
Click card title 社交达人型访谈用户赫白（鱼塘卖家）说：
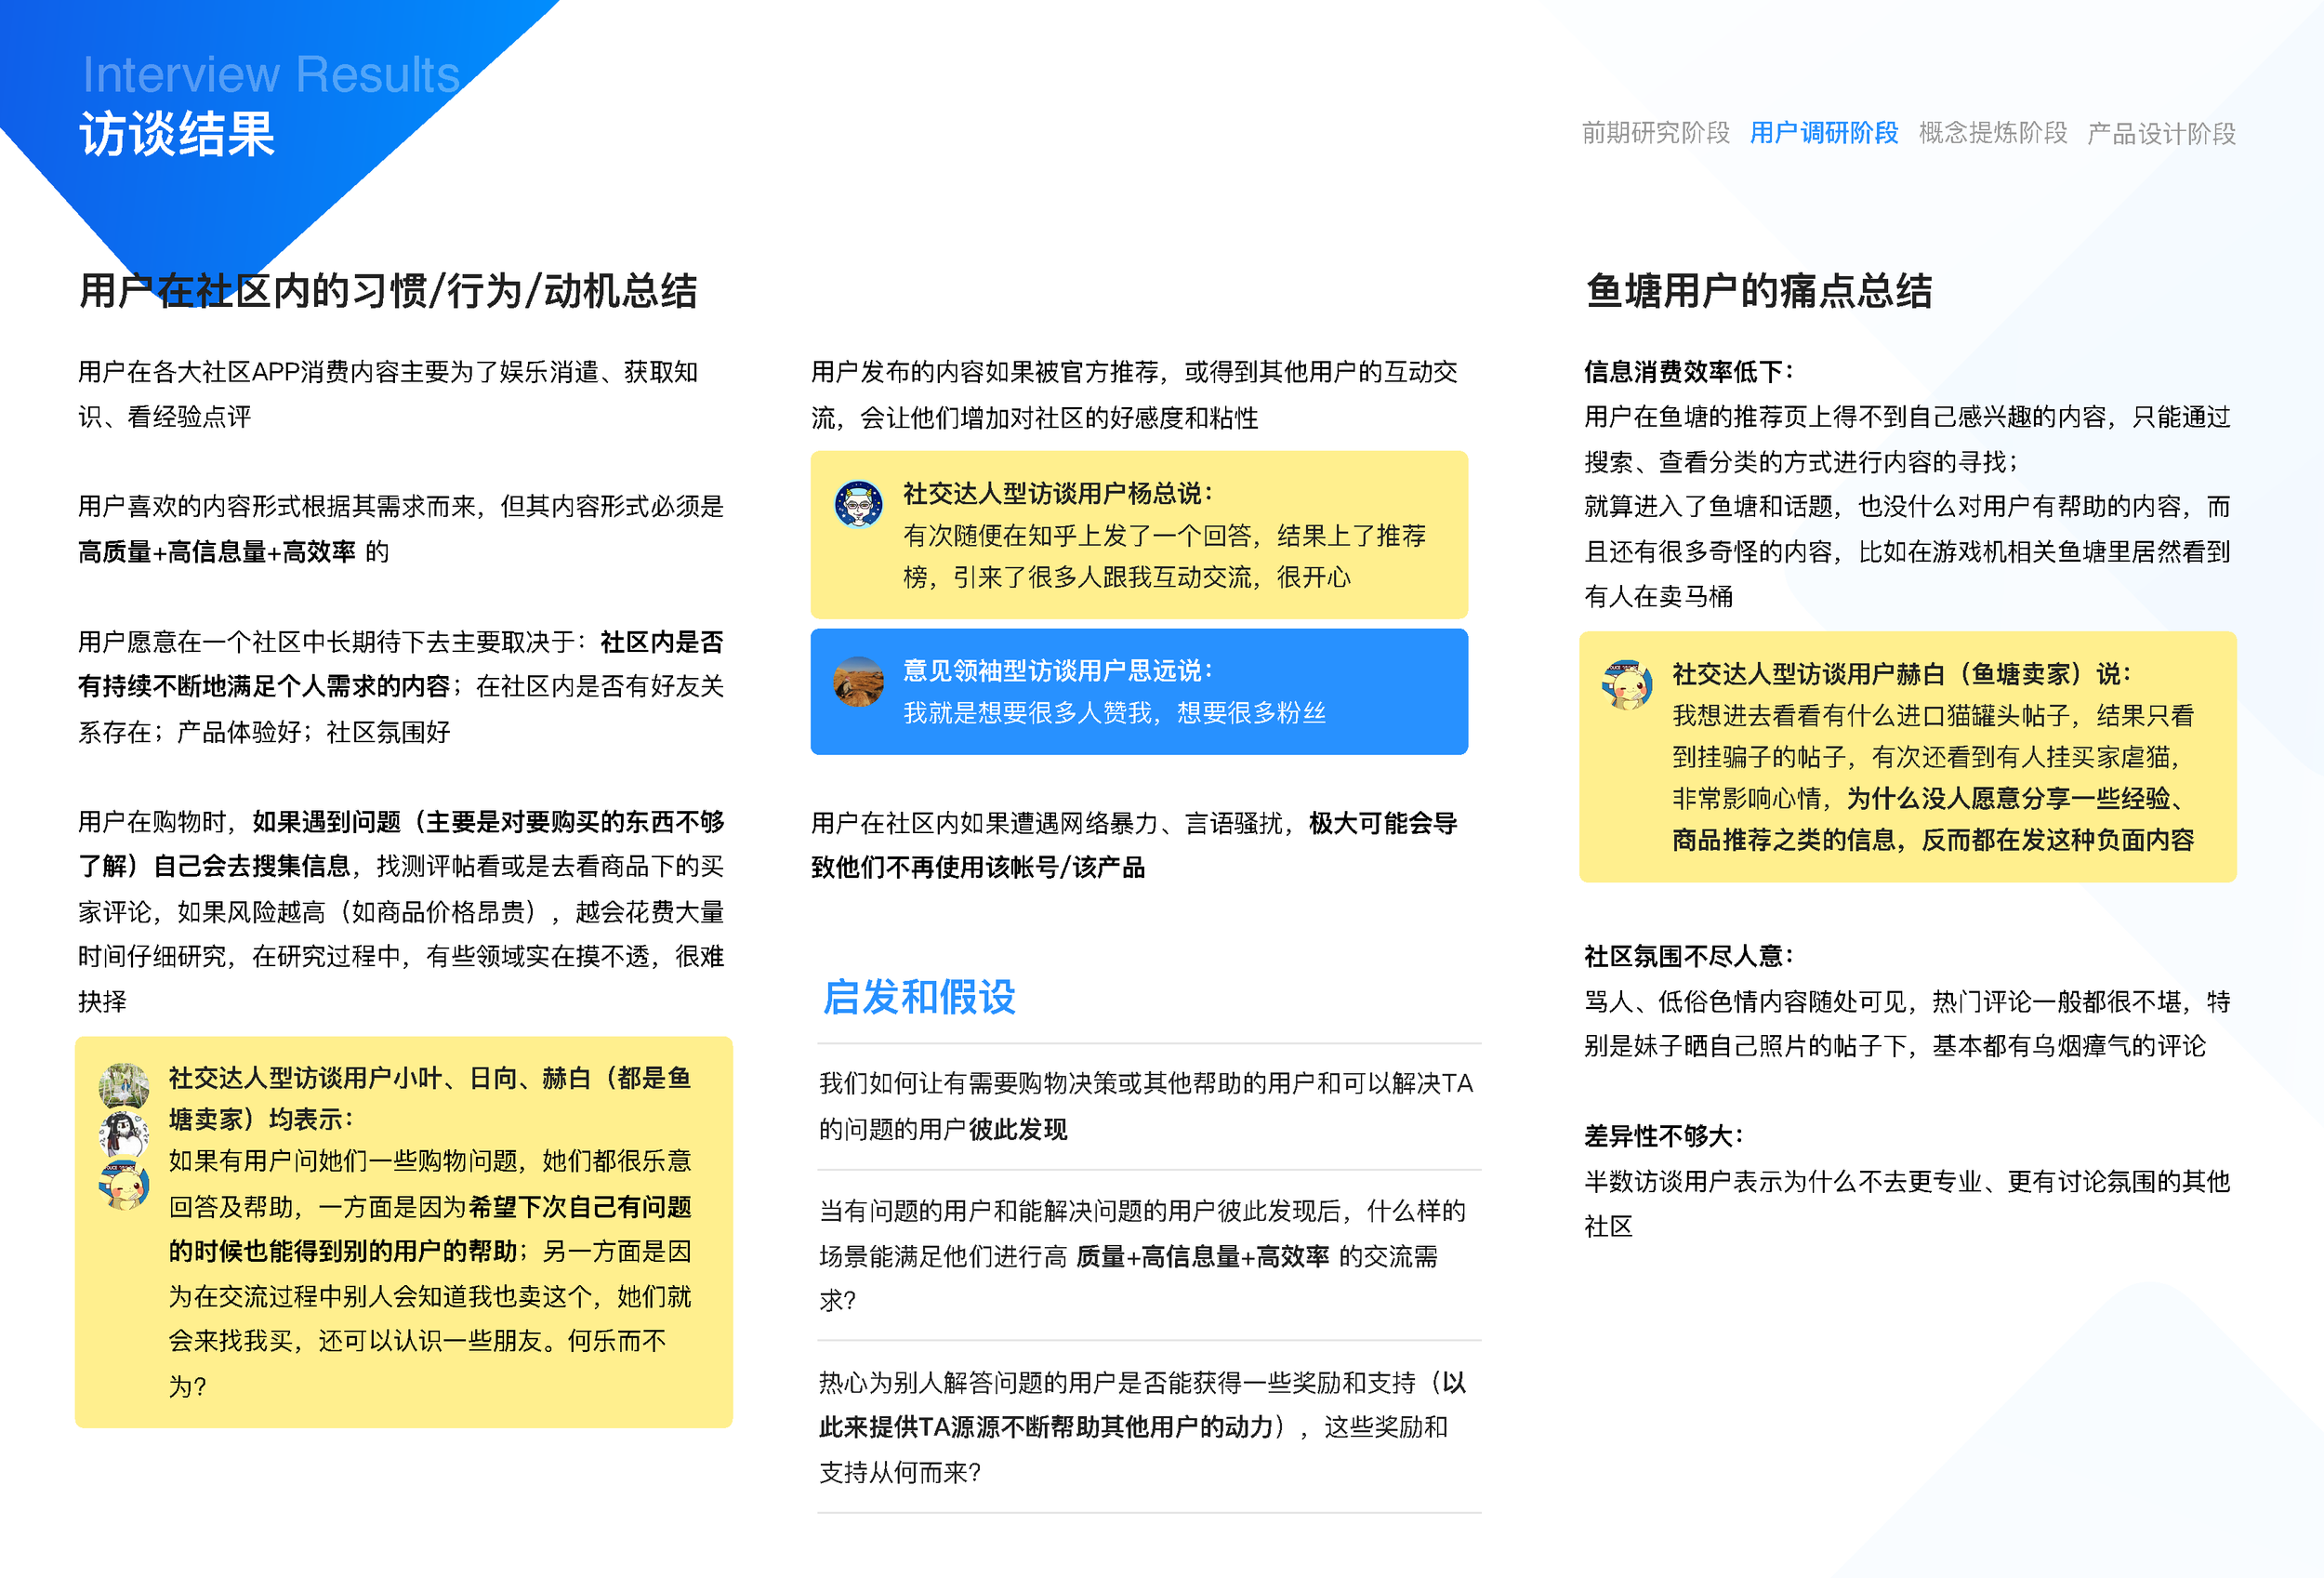pos(1903,674)
